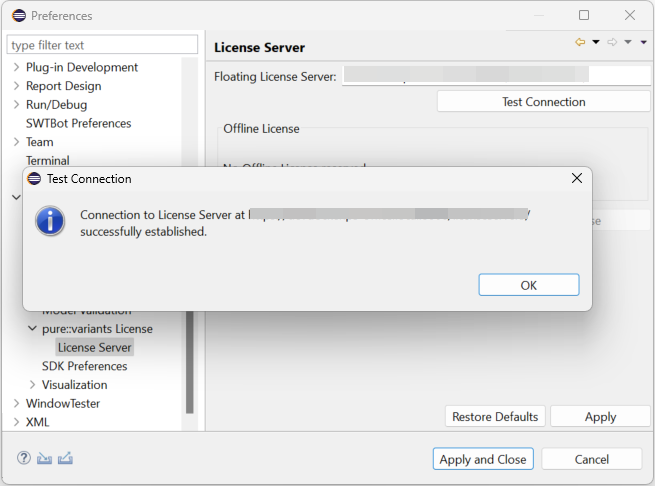Click the Apply and Close button

(x=483, y=459)
